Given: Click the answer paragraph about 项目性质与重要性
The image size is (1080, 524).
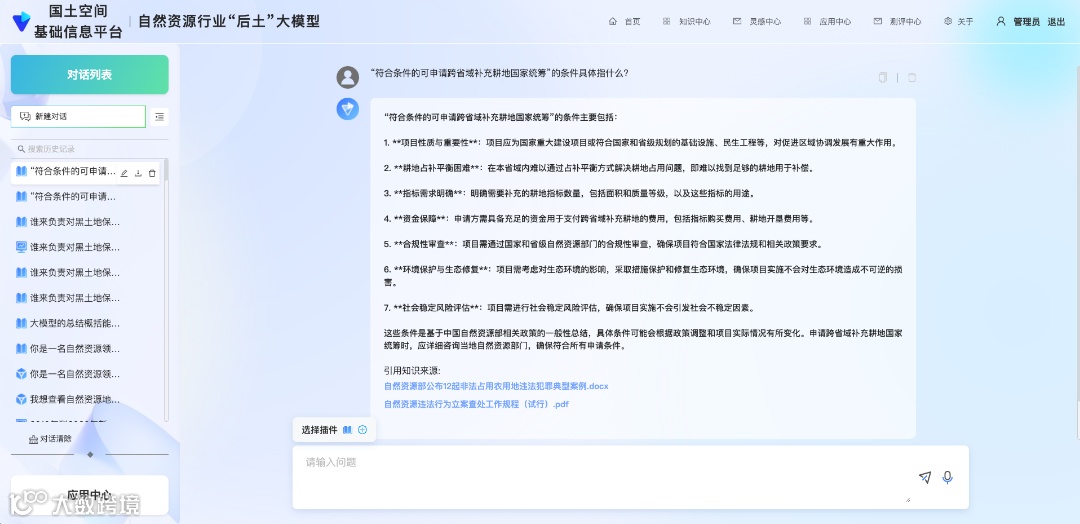Looking at the screenshot, I should (641, 143).
